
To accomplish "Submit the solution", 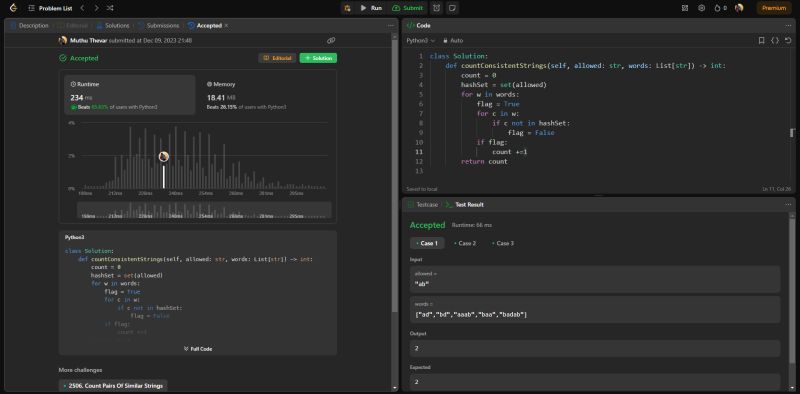I will (408, 8).
